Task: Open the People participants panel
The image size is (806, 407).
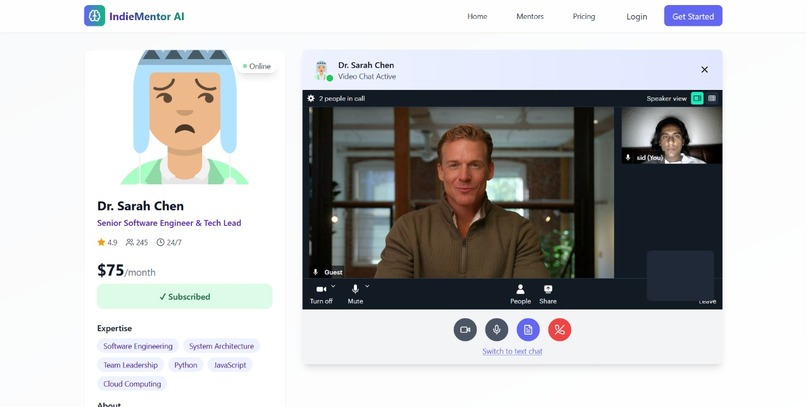Action: point(520,294)
